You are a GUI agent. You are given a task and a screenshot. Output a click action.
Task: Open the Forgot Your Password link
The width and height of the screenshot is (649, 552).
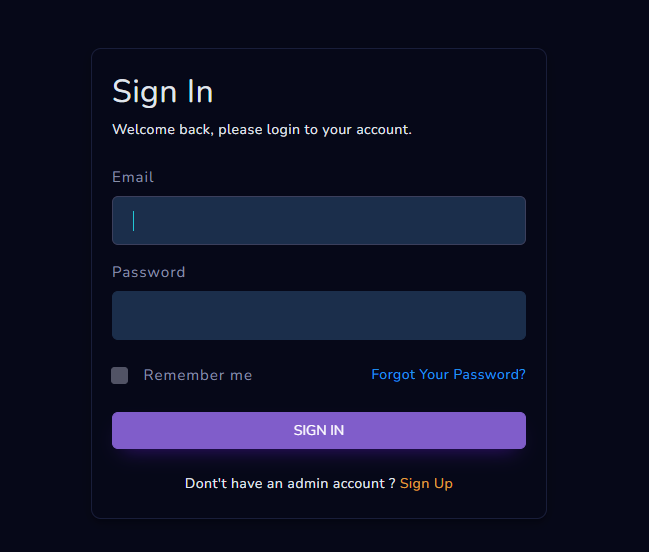click(x=448, y=374)
